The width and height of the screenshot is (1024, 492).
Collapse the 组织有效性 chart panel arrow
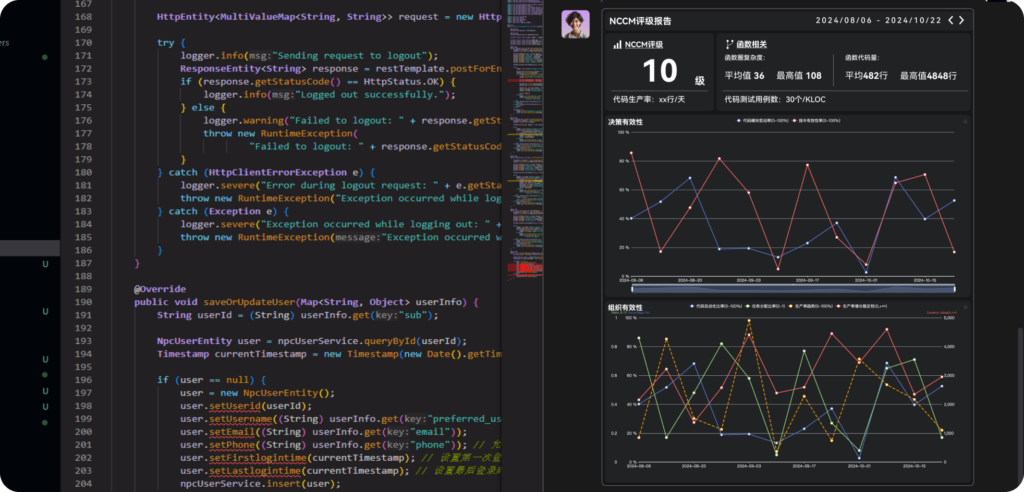(x=964, y=307)
